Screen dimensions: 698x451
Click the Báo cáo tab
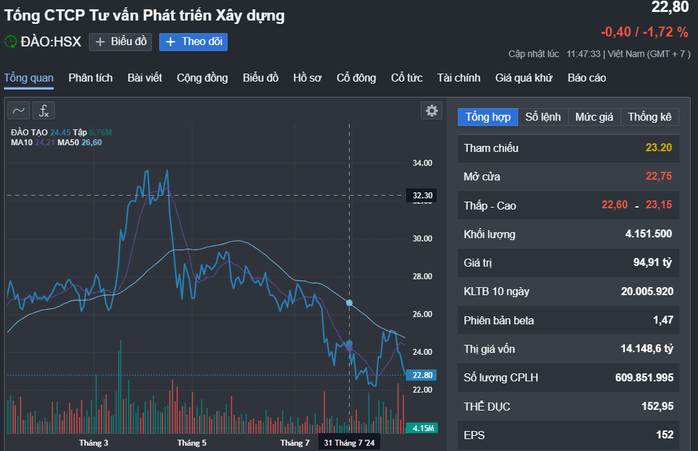[x=587, y=78]
